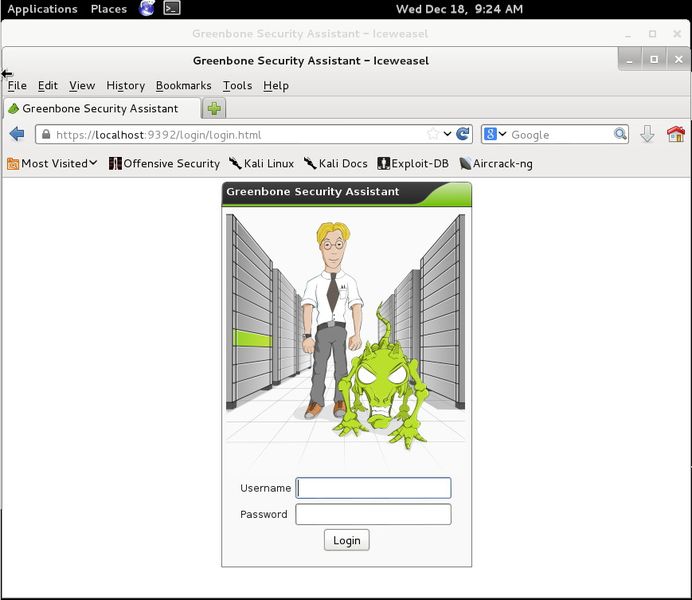Image resolution: width=692 pixels, height=600 pixels.
Task: Open Exploit-DB bookmark
Action: [x=413, y=164]
